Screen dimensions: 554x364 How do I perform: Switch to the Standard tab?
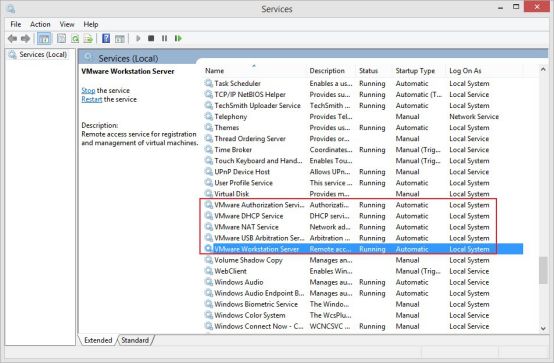click(135, 340)
